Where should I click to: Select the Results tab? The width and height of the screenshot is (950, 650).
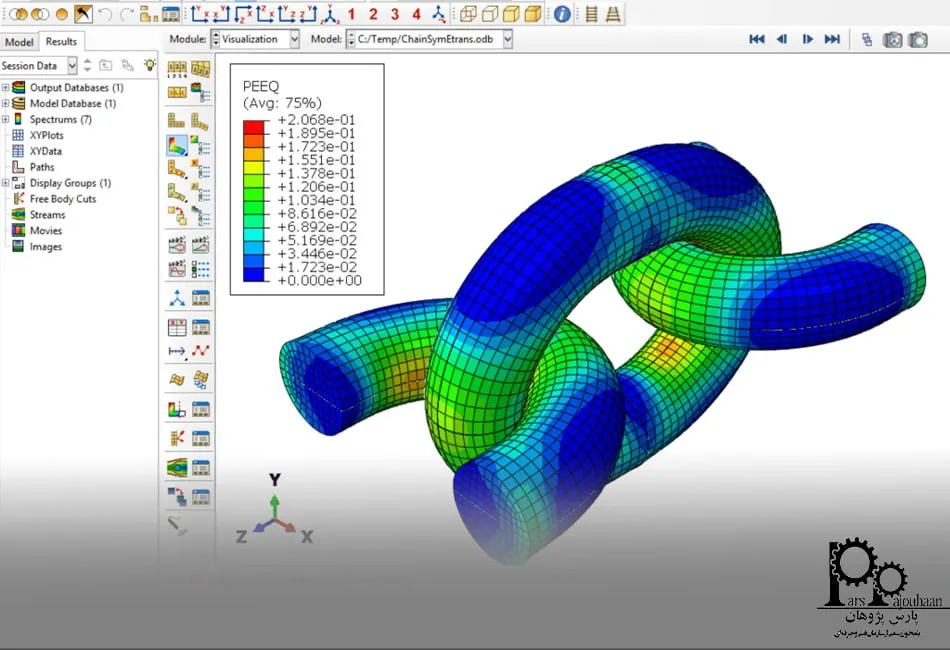(x=61, y=42)
